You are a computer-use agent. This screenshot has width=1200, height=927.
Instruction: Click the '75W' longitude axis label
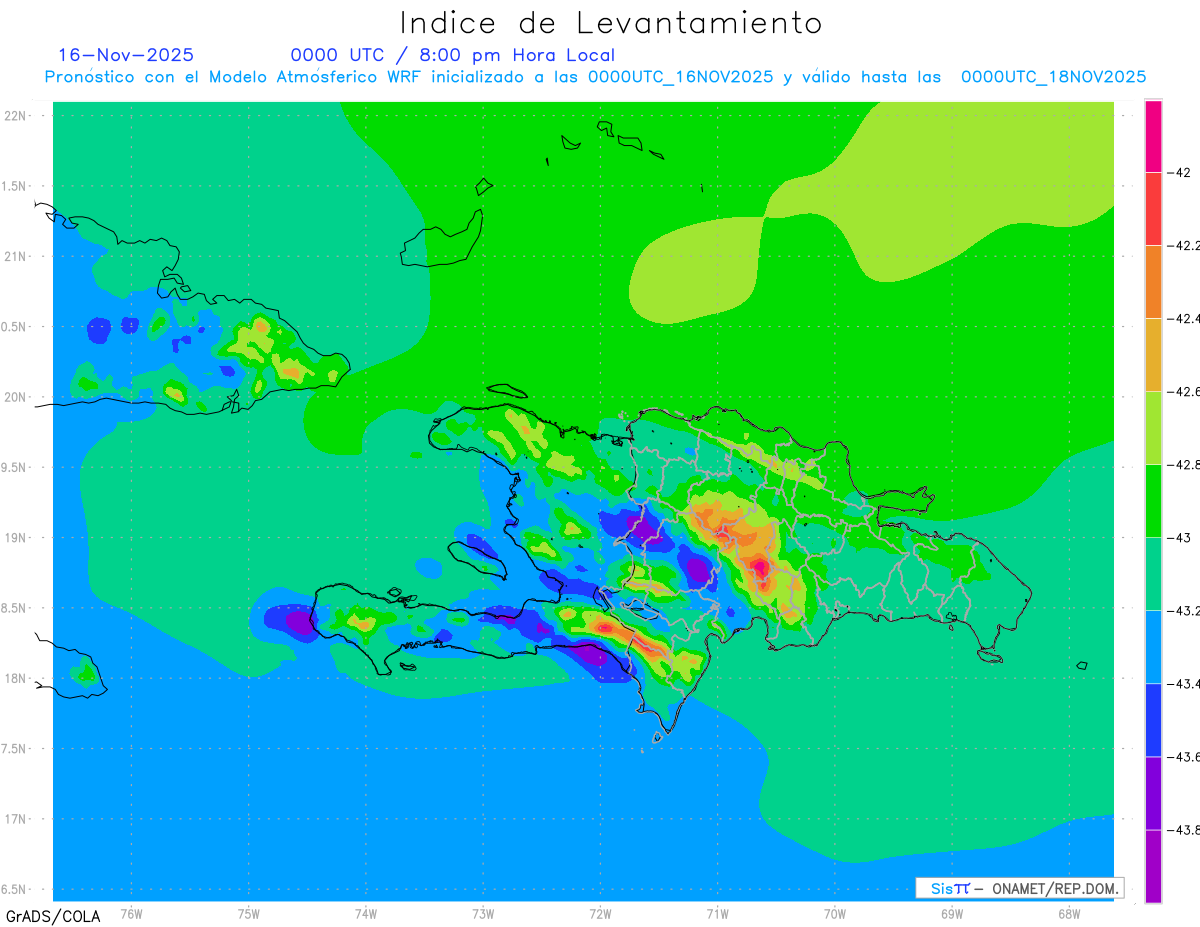click(249, 913)
